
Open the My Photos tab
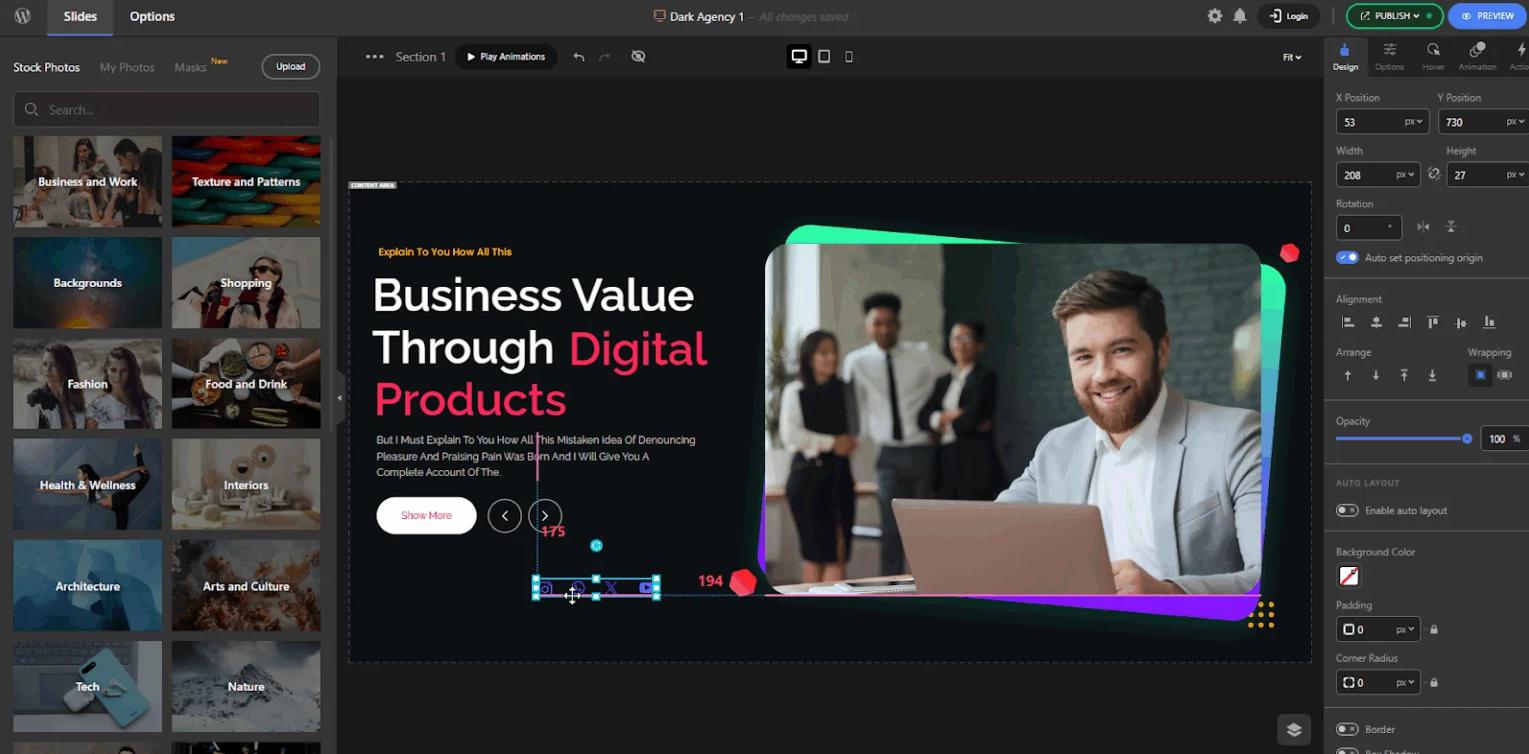pos(127,67)
